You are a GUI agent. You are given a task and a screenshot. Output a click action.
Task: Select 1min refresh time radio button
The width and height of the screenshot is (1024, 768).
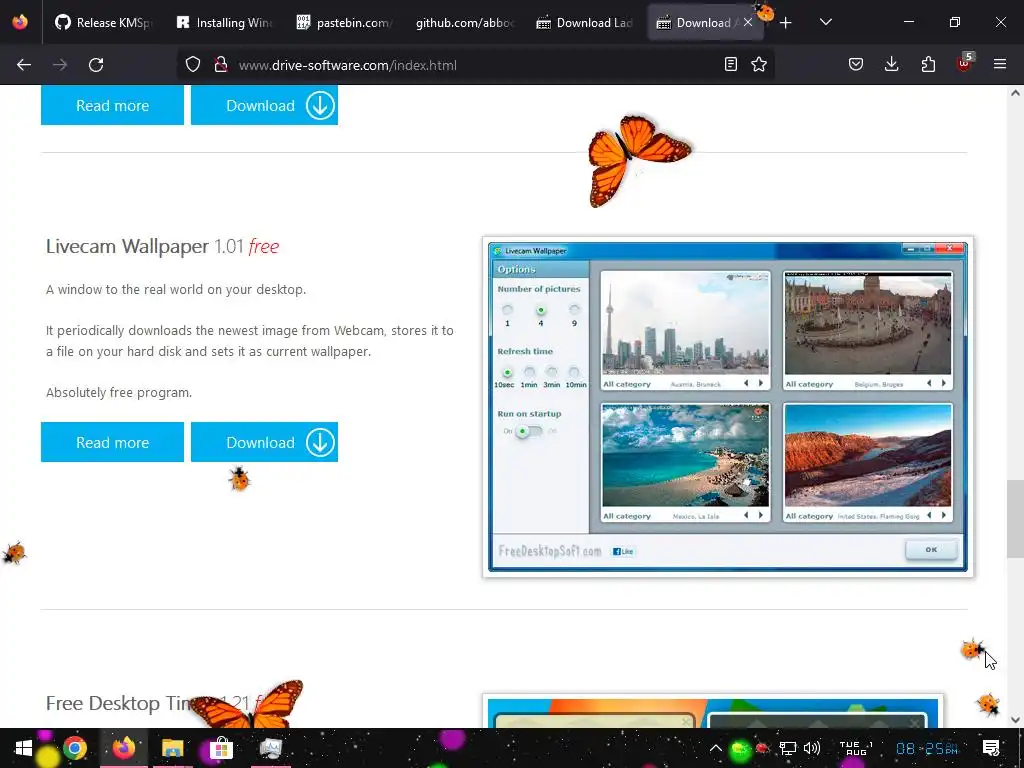529,372
